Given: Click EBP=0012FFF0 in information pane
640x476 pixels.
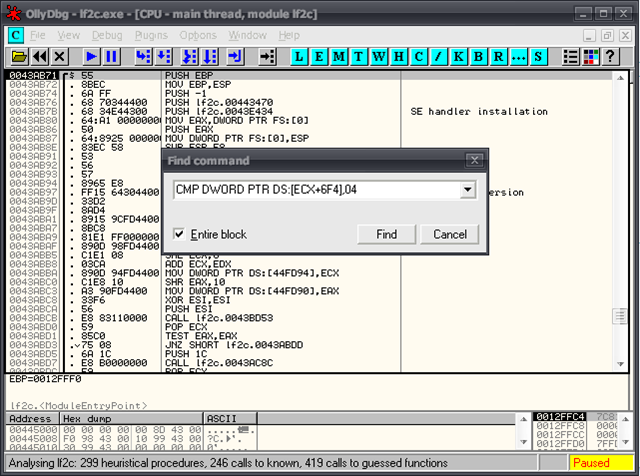Looking at the screenshot, I should coord(45,379).
